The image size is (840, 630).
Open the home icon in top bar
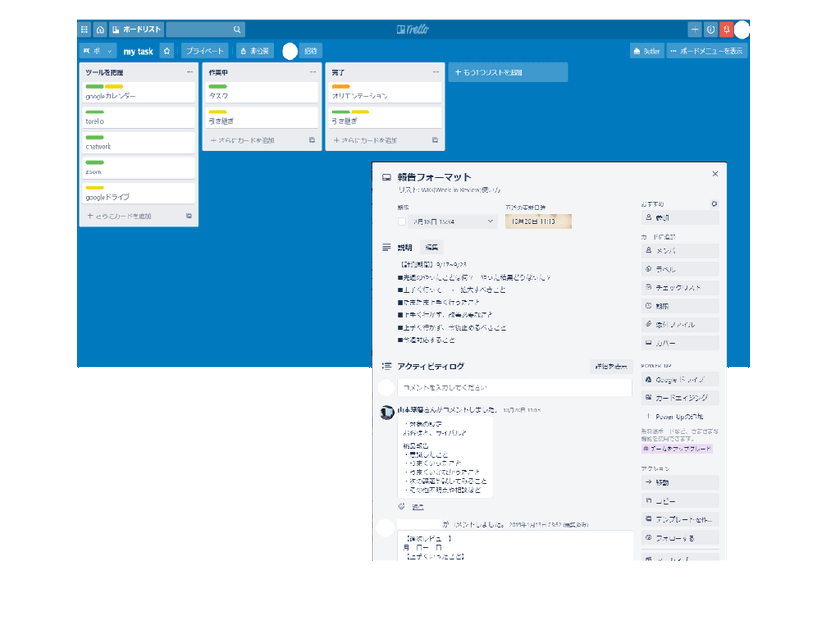pos(100,29)
